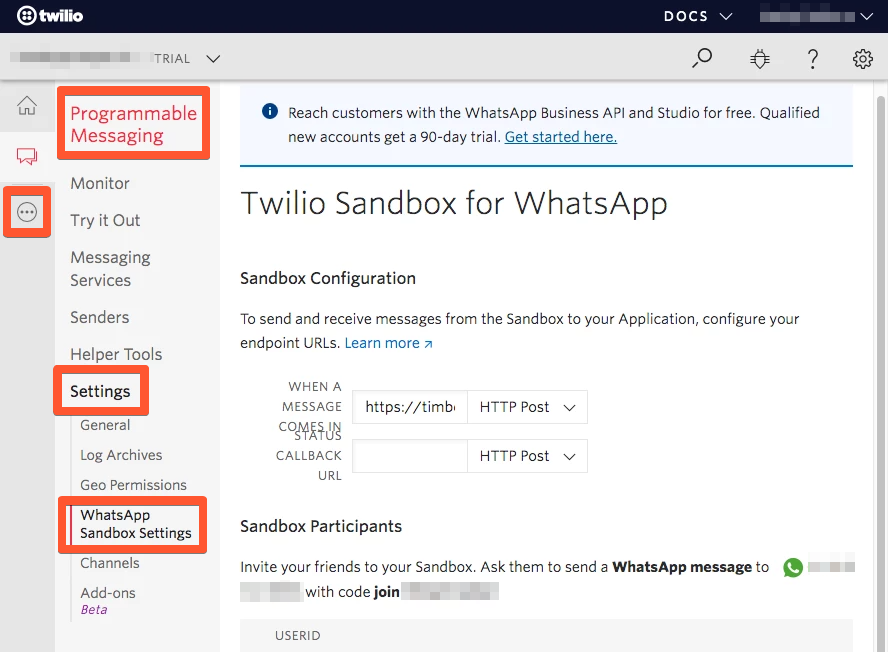Go to Try it Out
Screen dimensions: 888x652
point(105,220)
